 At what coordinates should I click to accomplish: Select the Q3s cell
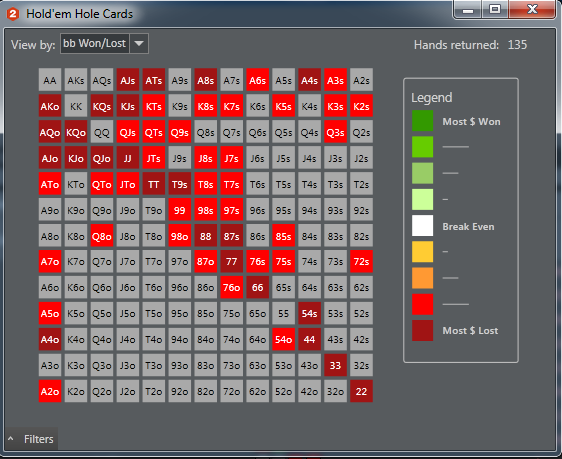[335, 133]
